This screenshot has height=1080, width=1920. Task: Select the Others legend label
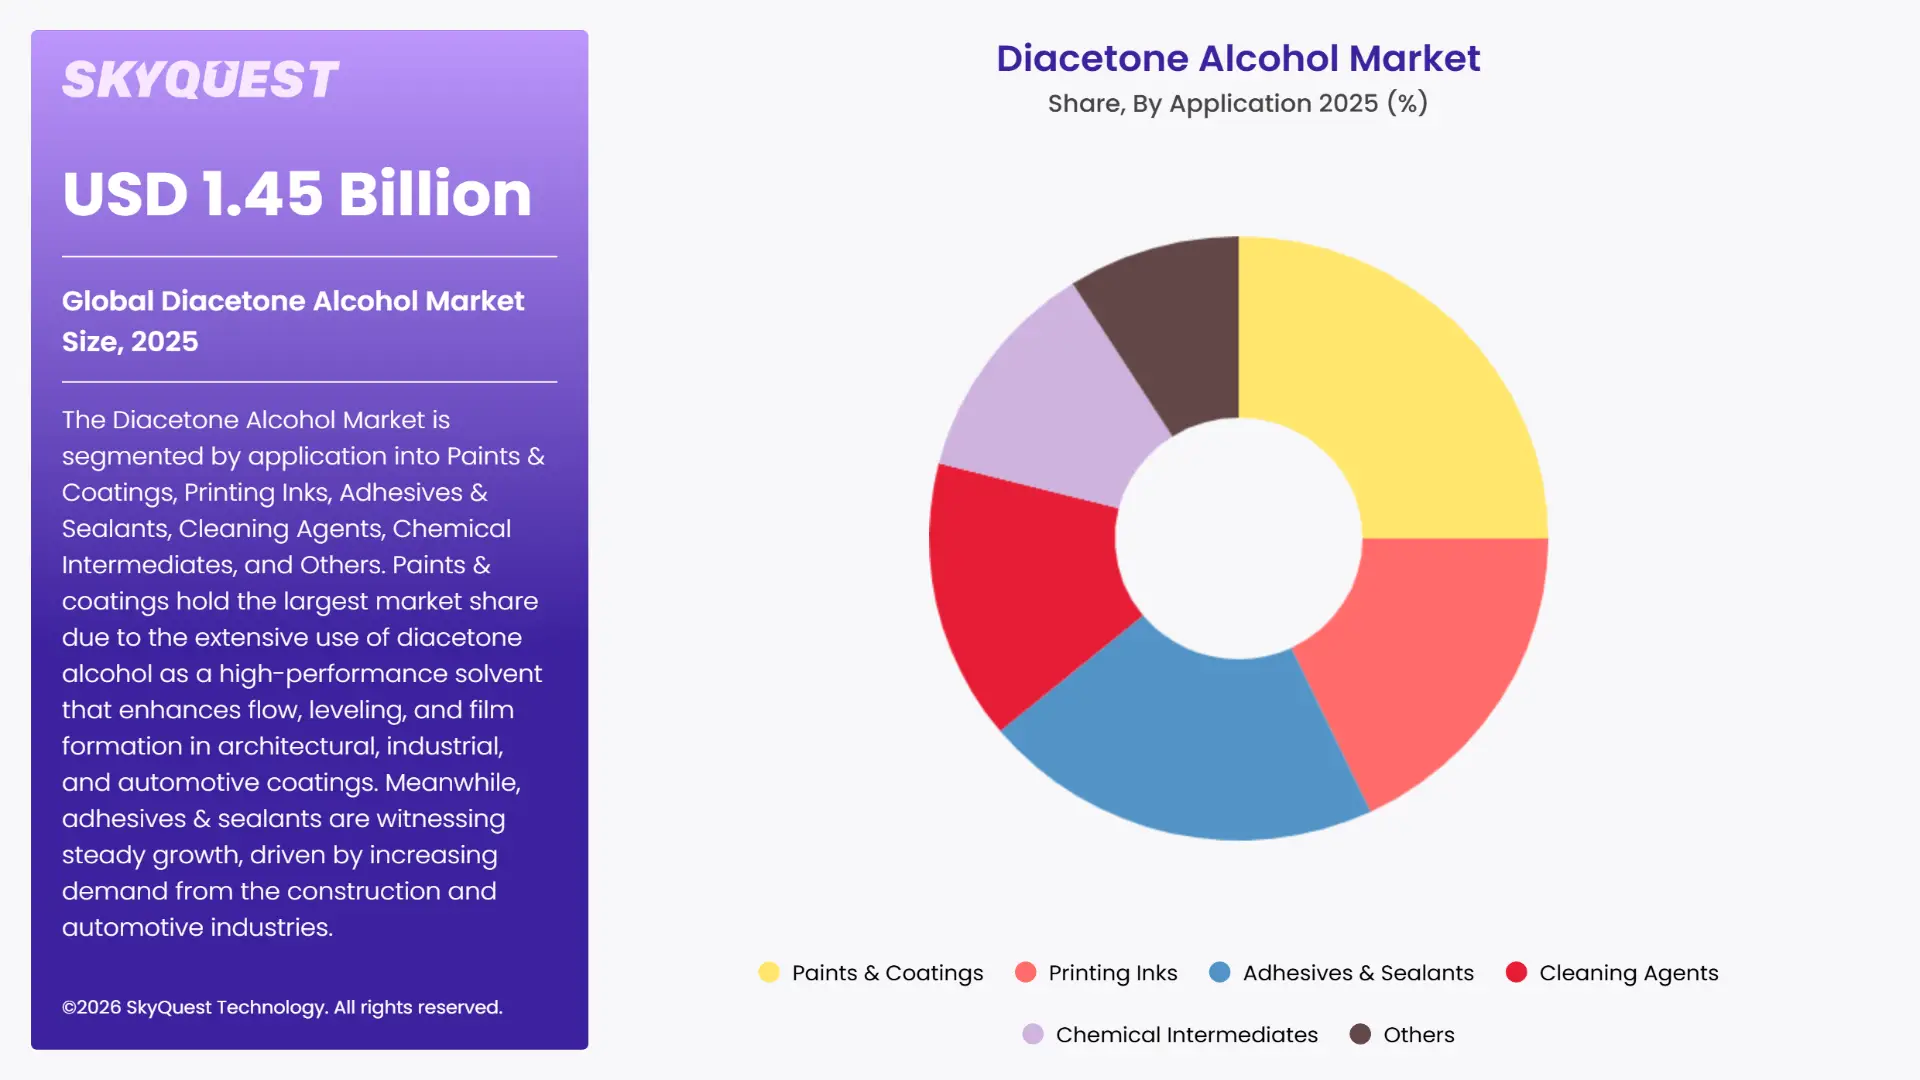(1418, 1035)
